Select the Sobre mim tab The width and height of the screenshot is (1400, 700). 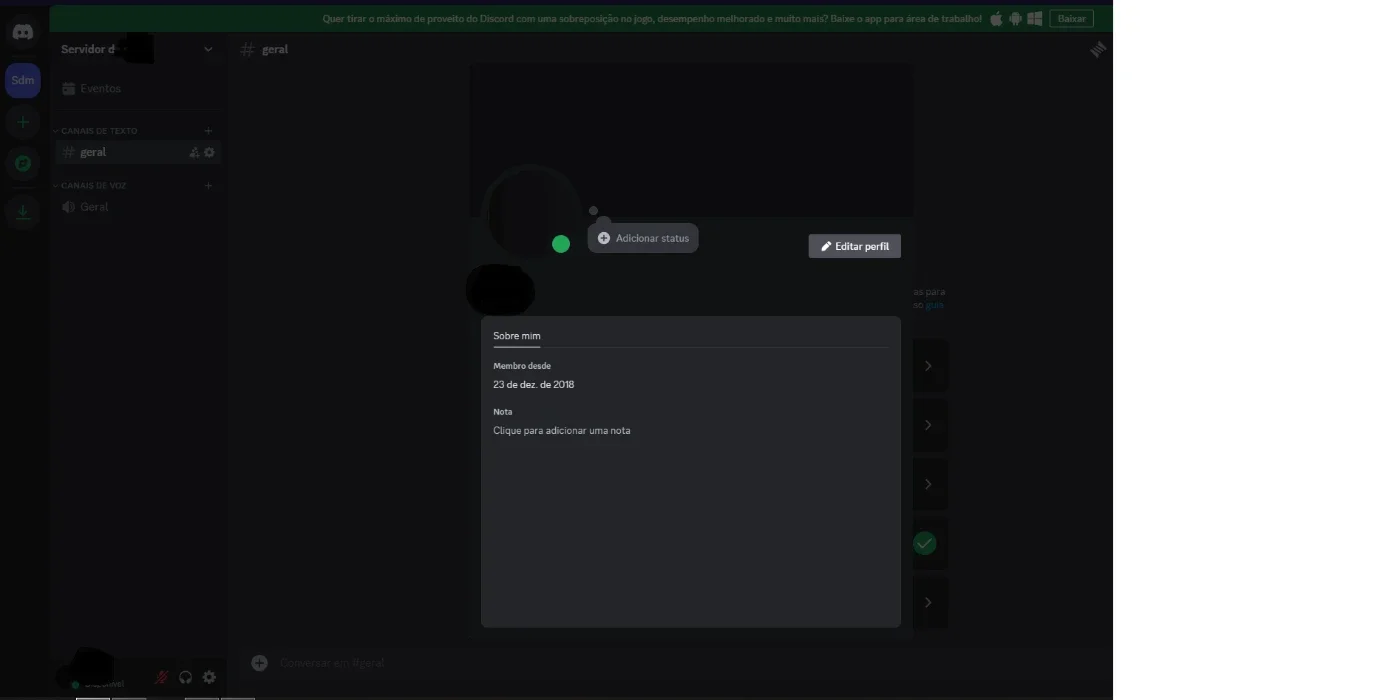(517, 336)
